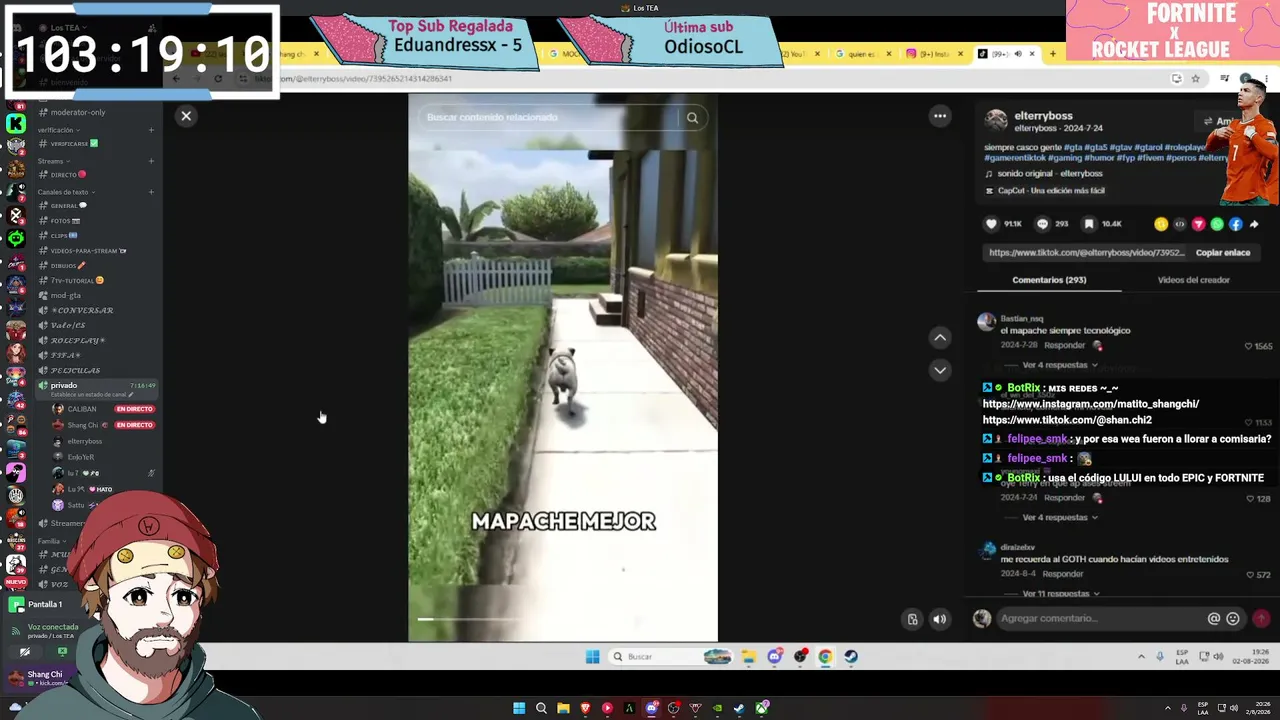1280x720 pixels.
Task: Click the Pantalla 1 screen share entry
Action: (x=45, y=605)
